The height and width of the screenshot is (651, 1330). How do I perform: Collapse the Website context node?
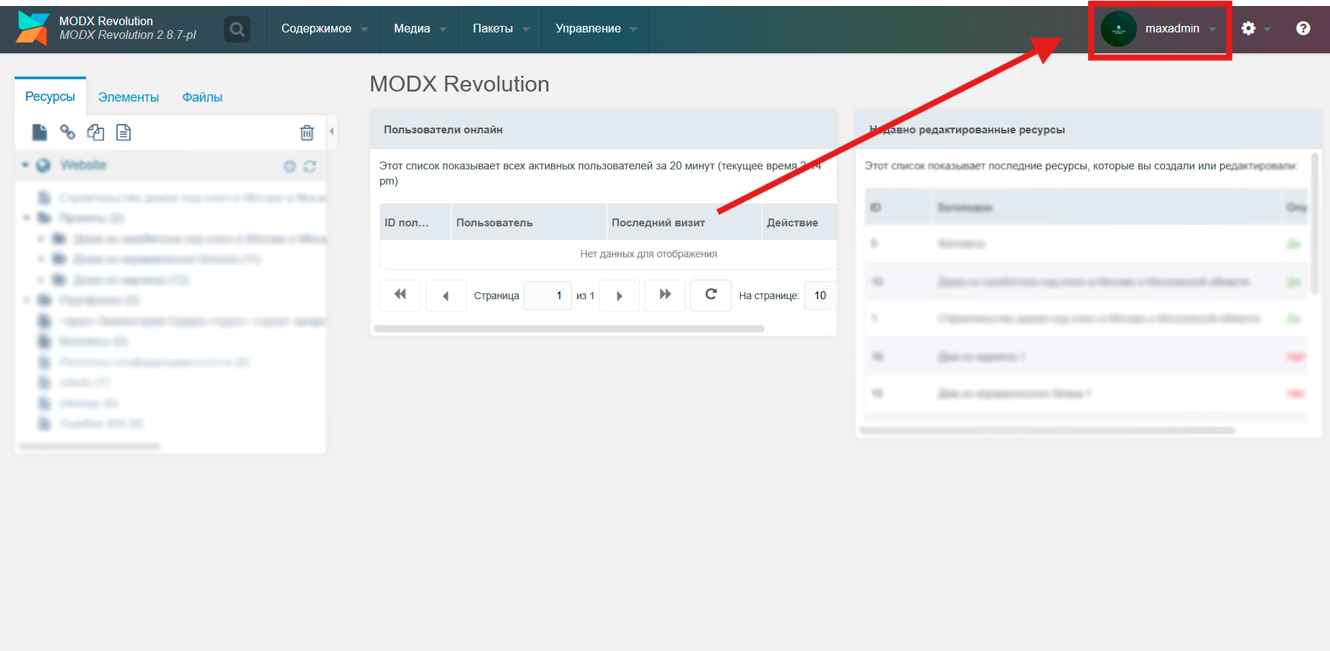tap(25, 165)
